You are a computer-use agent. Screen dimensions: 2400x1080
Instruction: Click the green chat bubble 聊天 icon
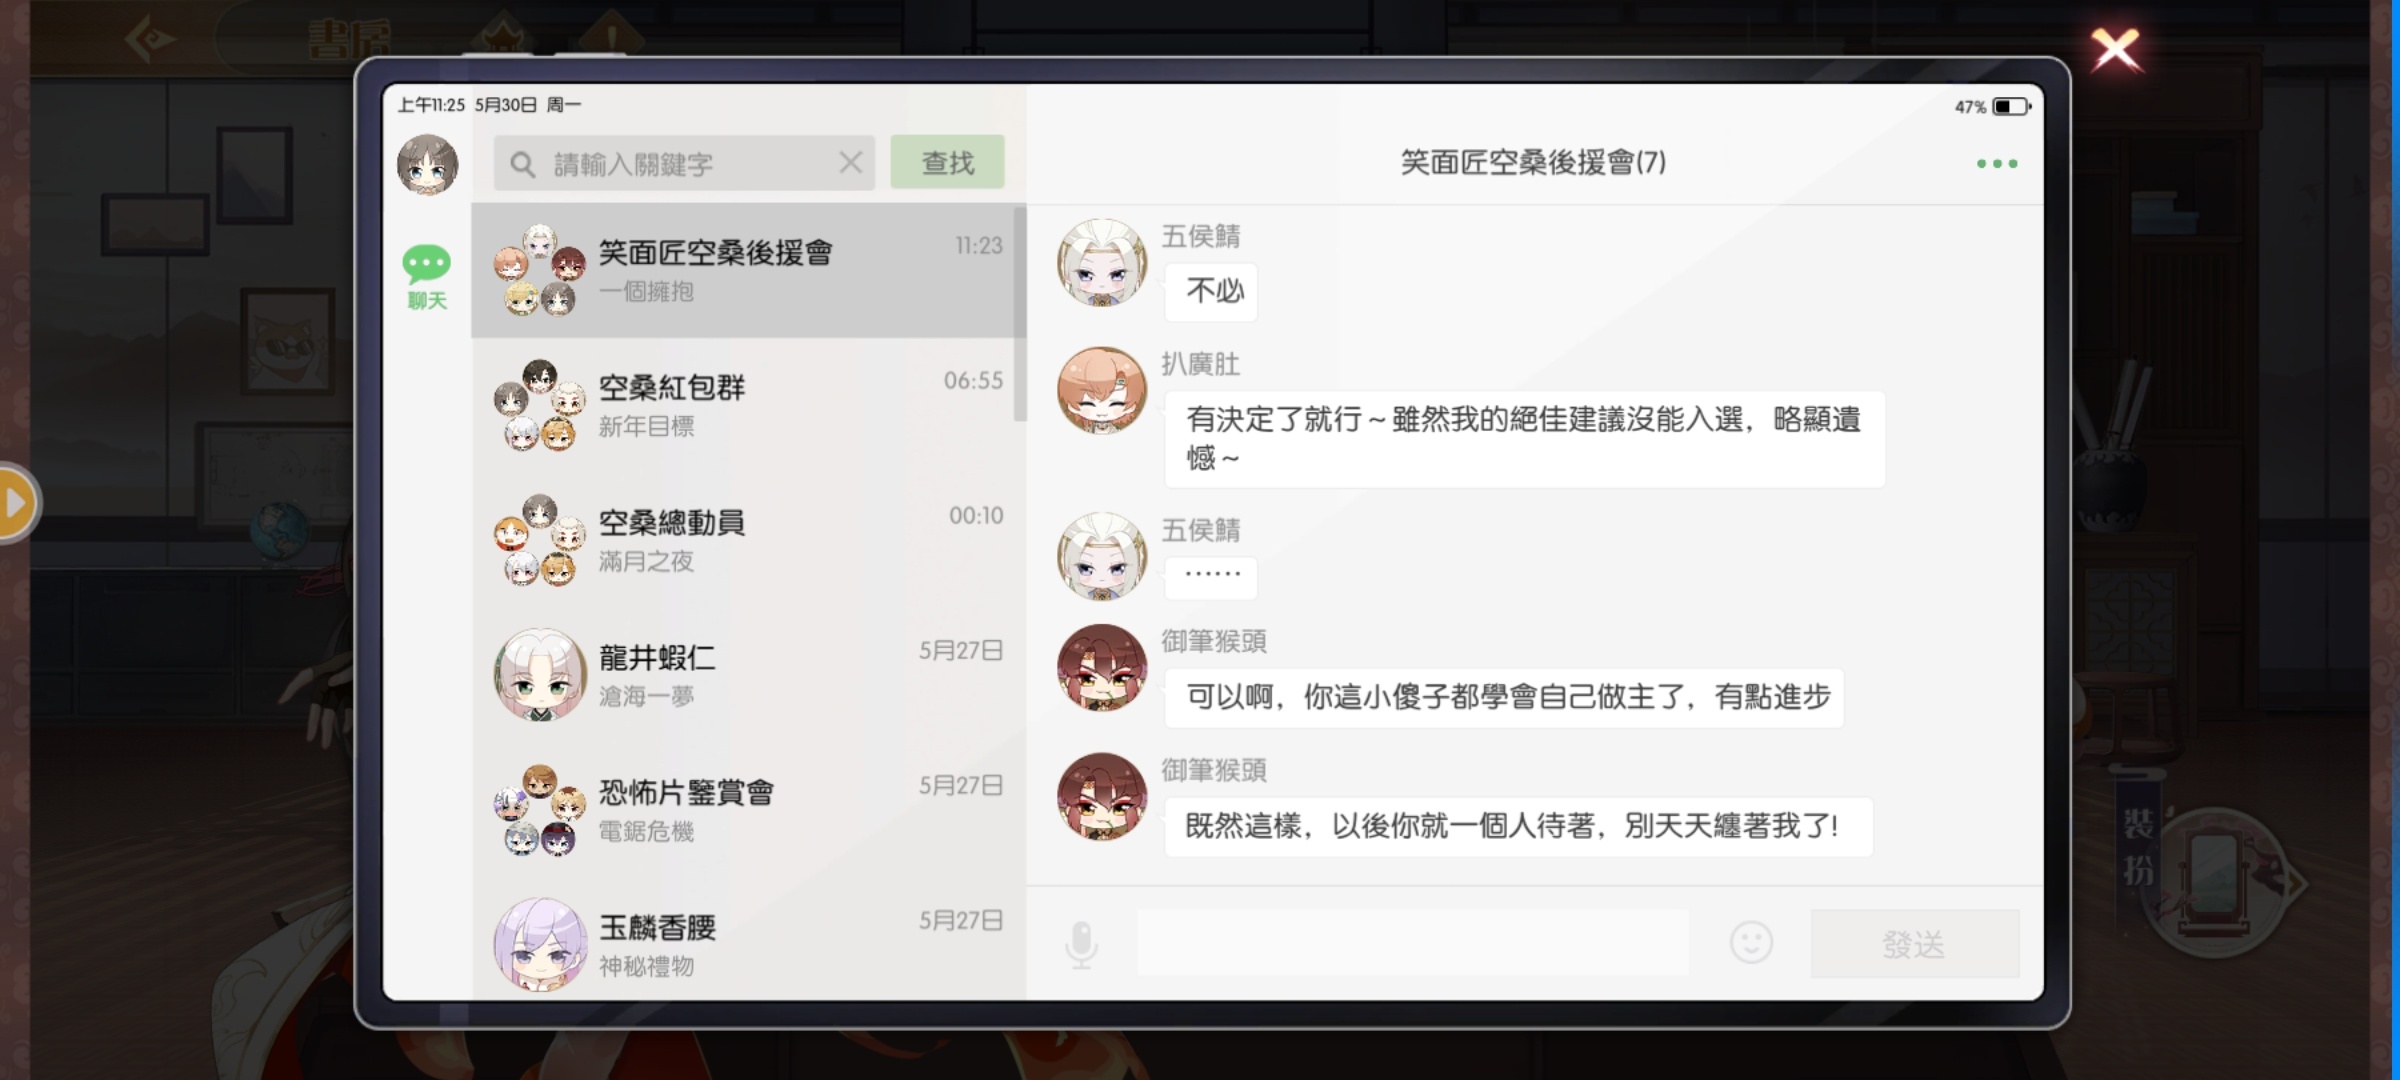click(427, 275)
